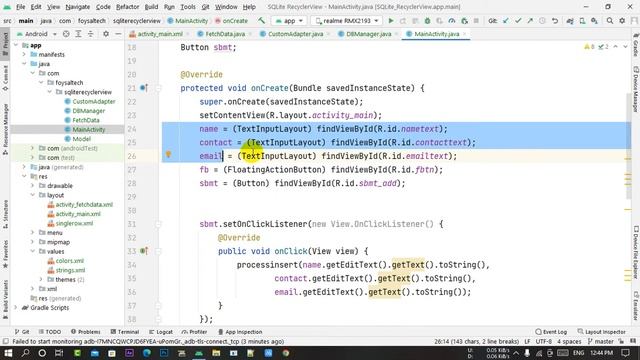Expand all icon in Project panel header
Viewport: 640px width, 360px height.
click(x=78, y=34)
